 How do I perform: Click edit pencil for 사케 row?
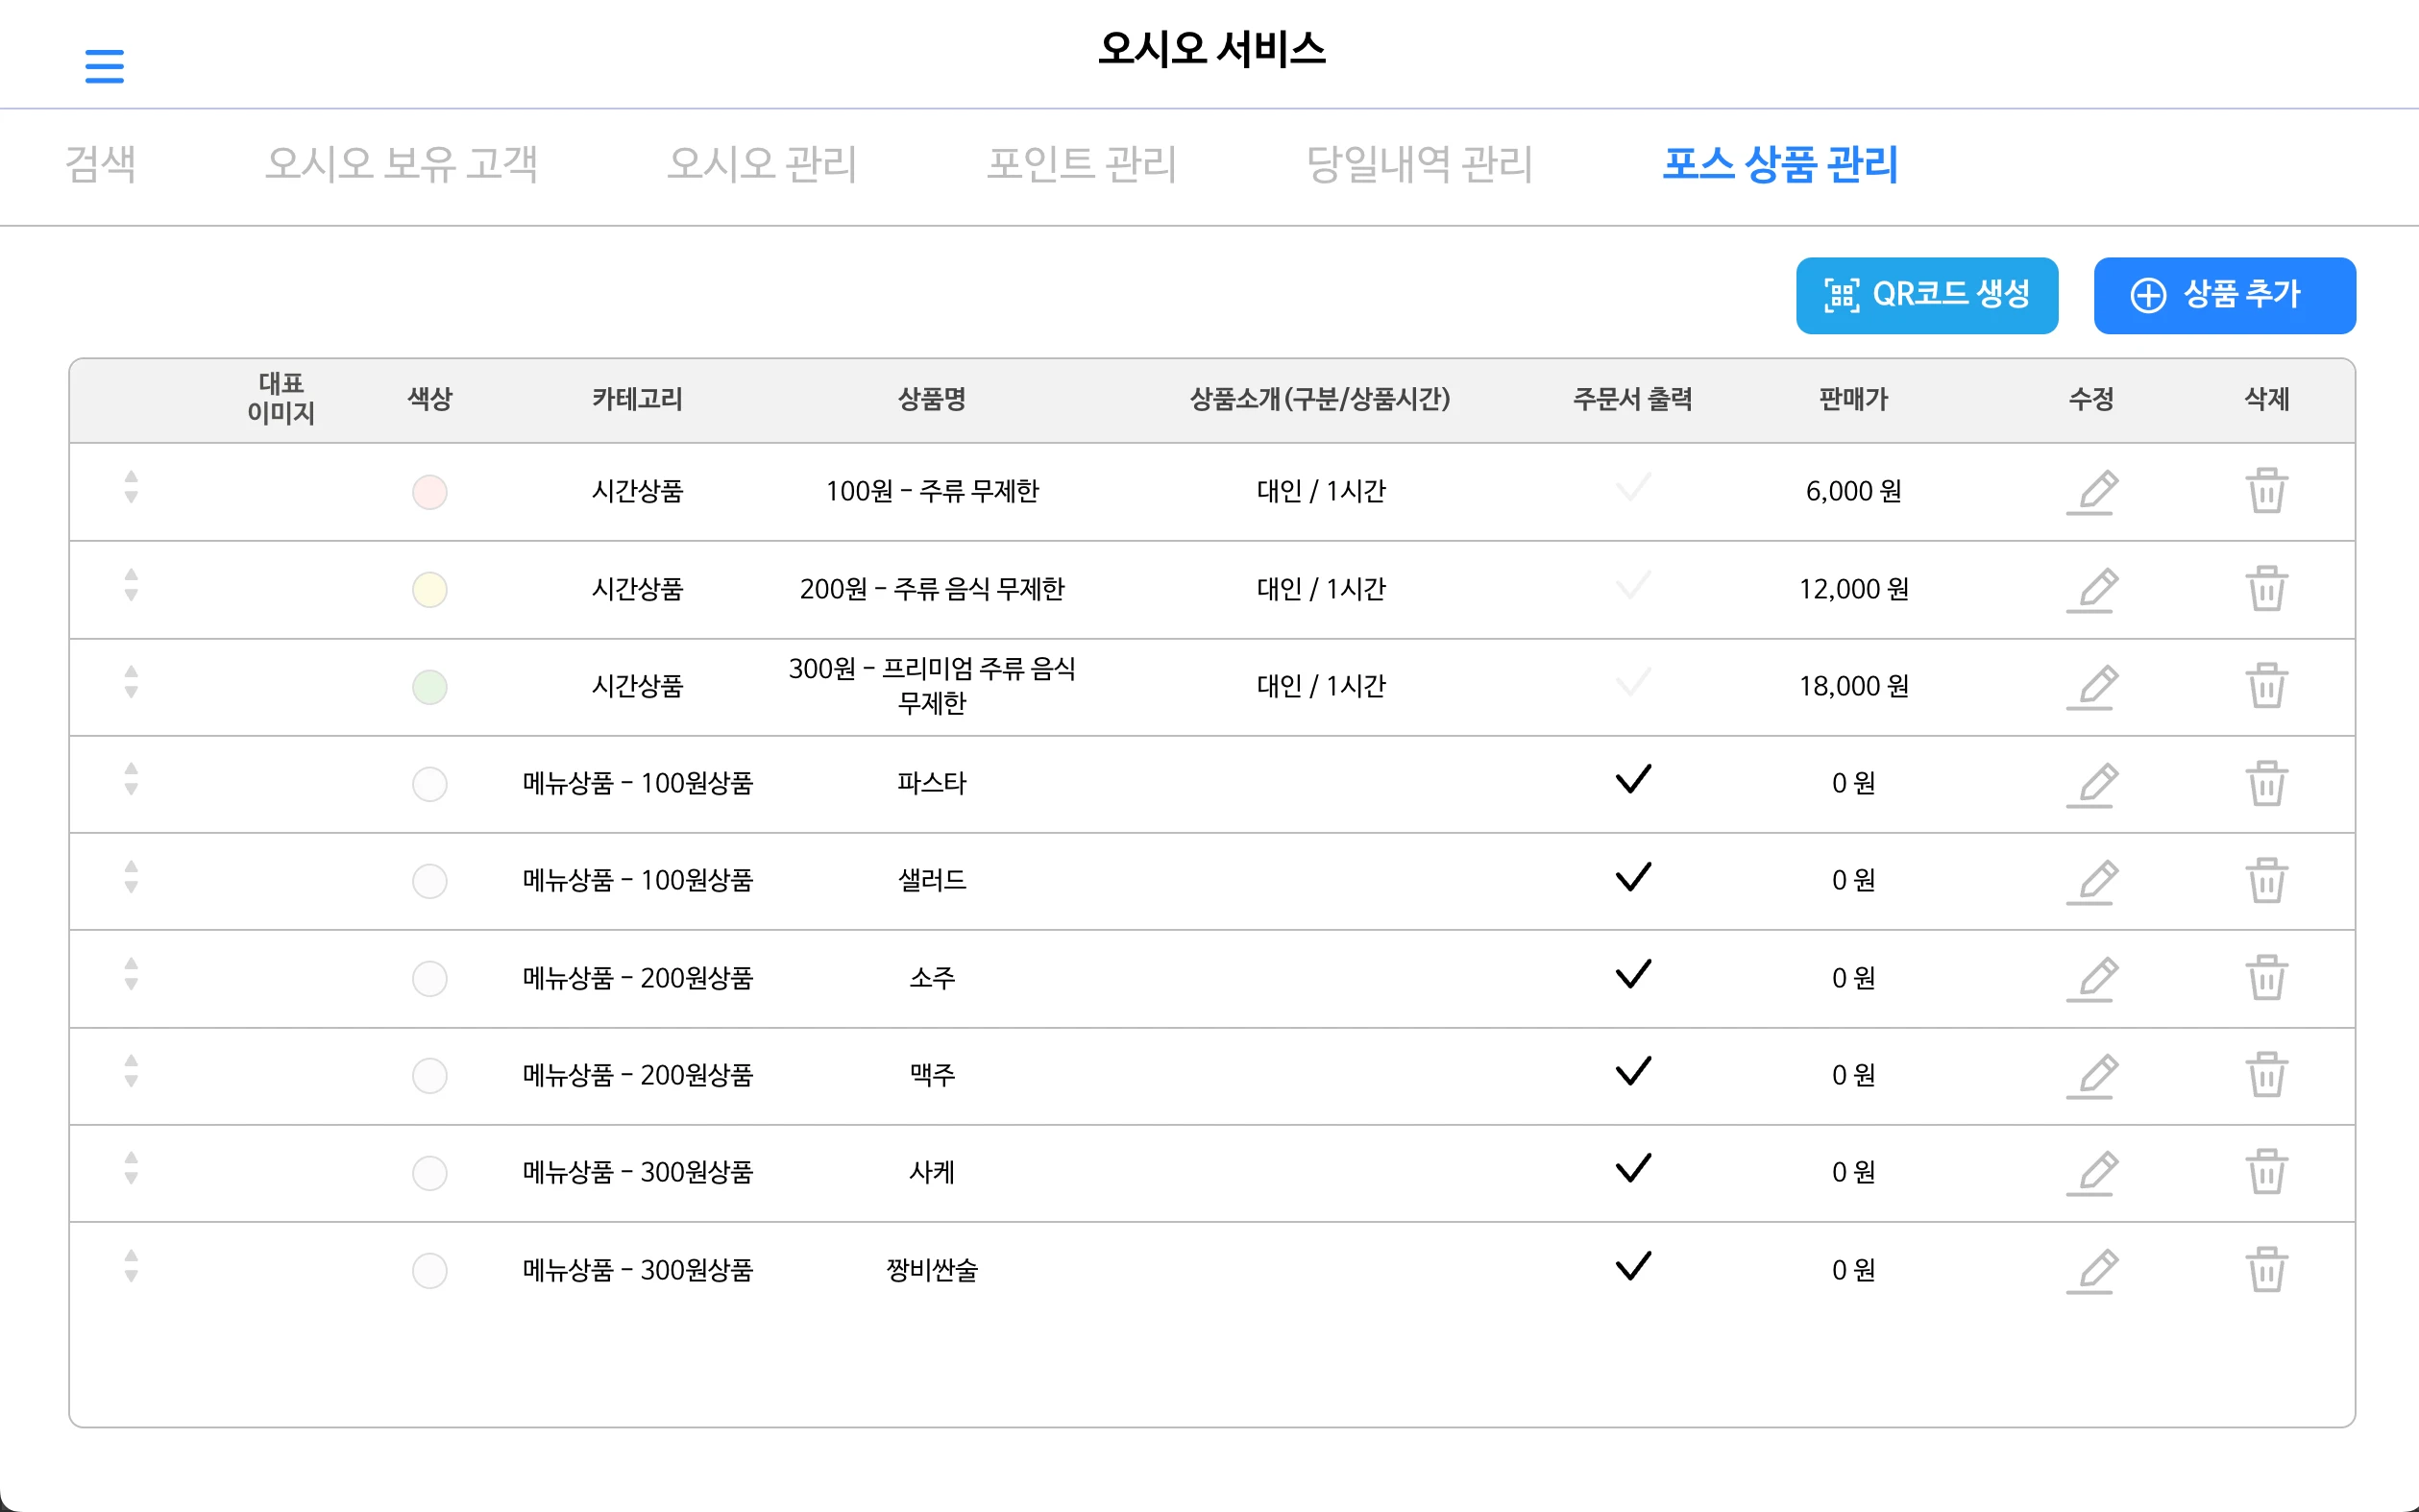2091,1172
